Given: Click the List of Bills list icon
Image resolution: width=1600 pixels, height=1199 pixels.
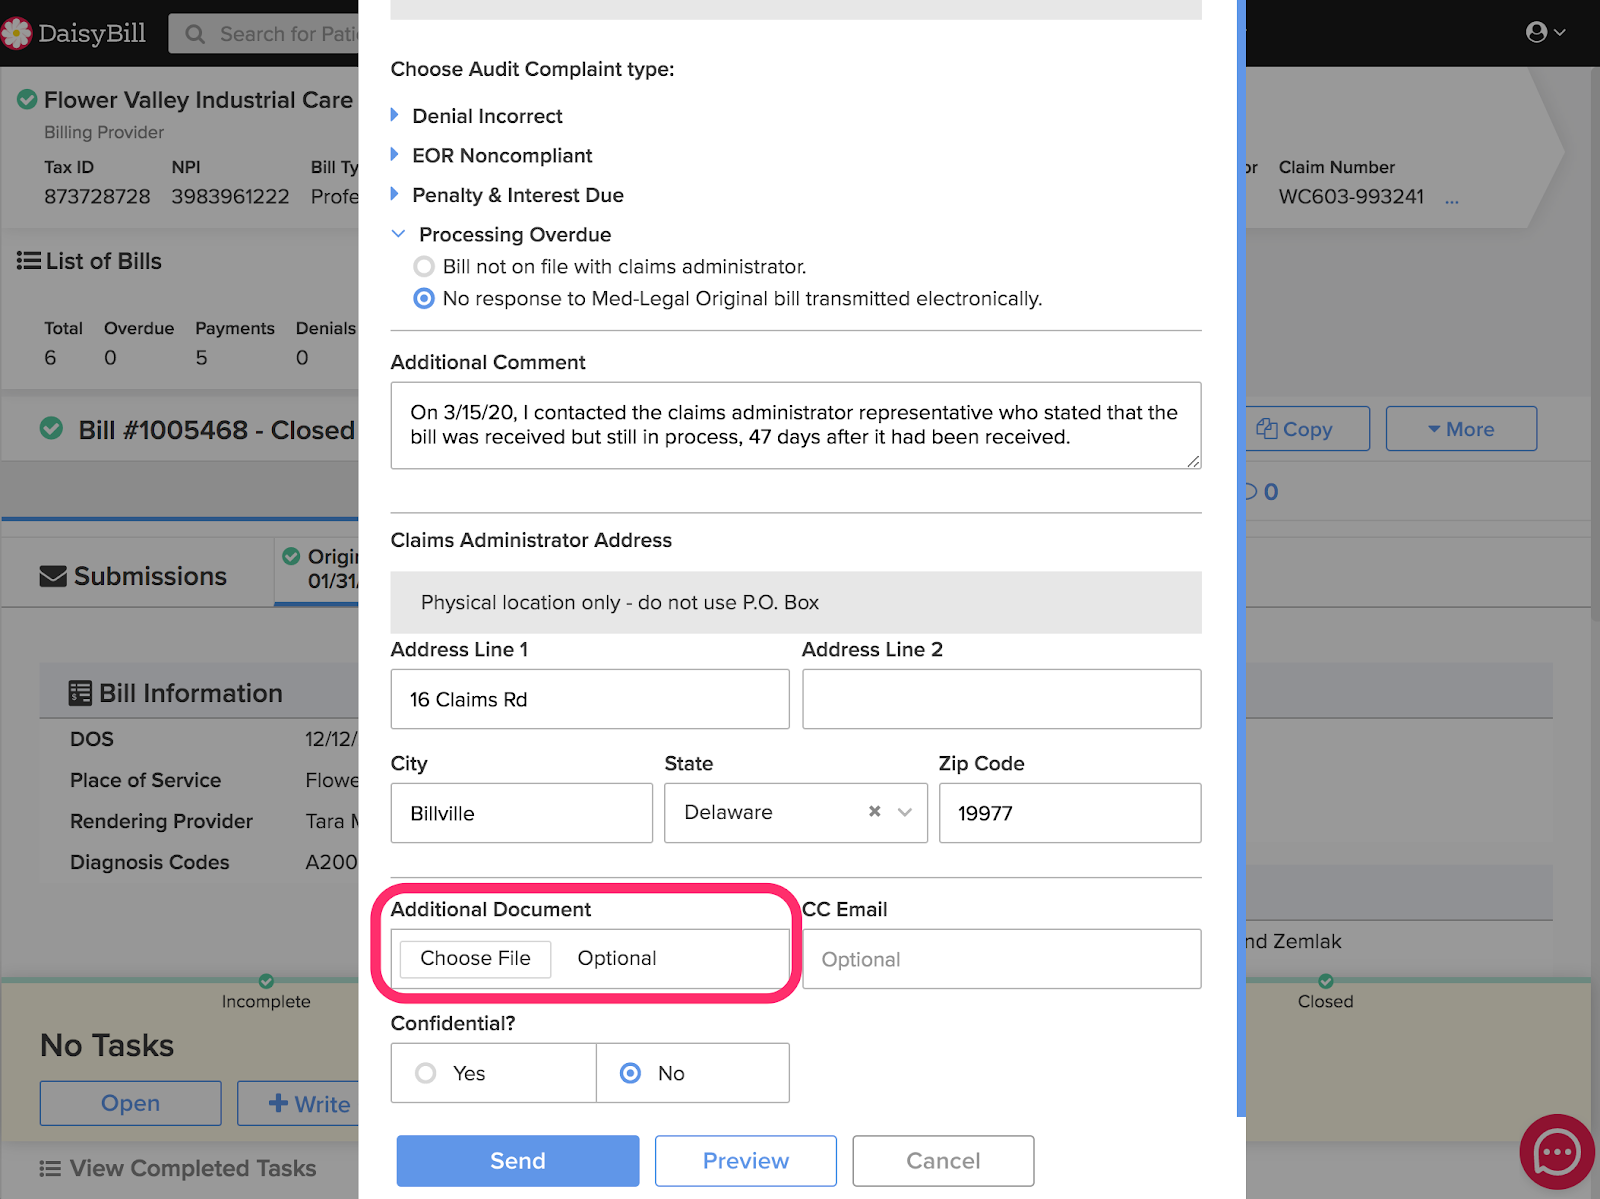Looking at the screenshot, I should 29,261.
